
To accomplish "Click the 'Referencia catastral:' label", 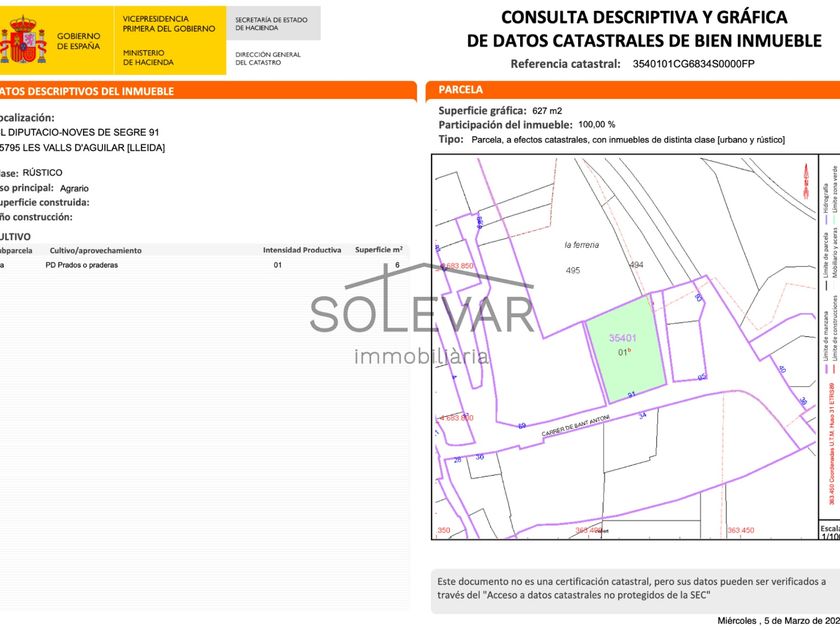I will coord(565,64).
